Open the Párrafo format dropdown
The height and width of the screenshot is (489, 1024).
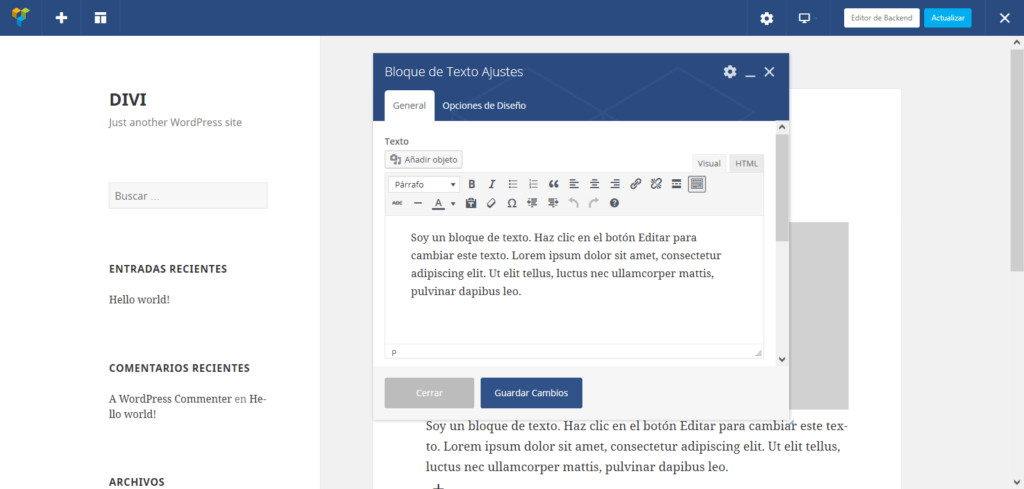click(424, 184)
